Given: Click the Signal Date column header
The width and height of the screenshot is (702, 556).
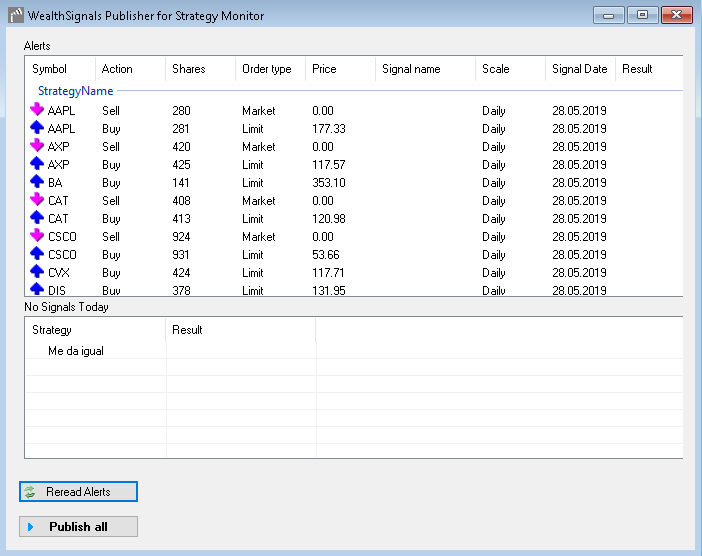Looking at the screenshot, I should click(579, 69).
